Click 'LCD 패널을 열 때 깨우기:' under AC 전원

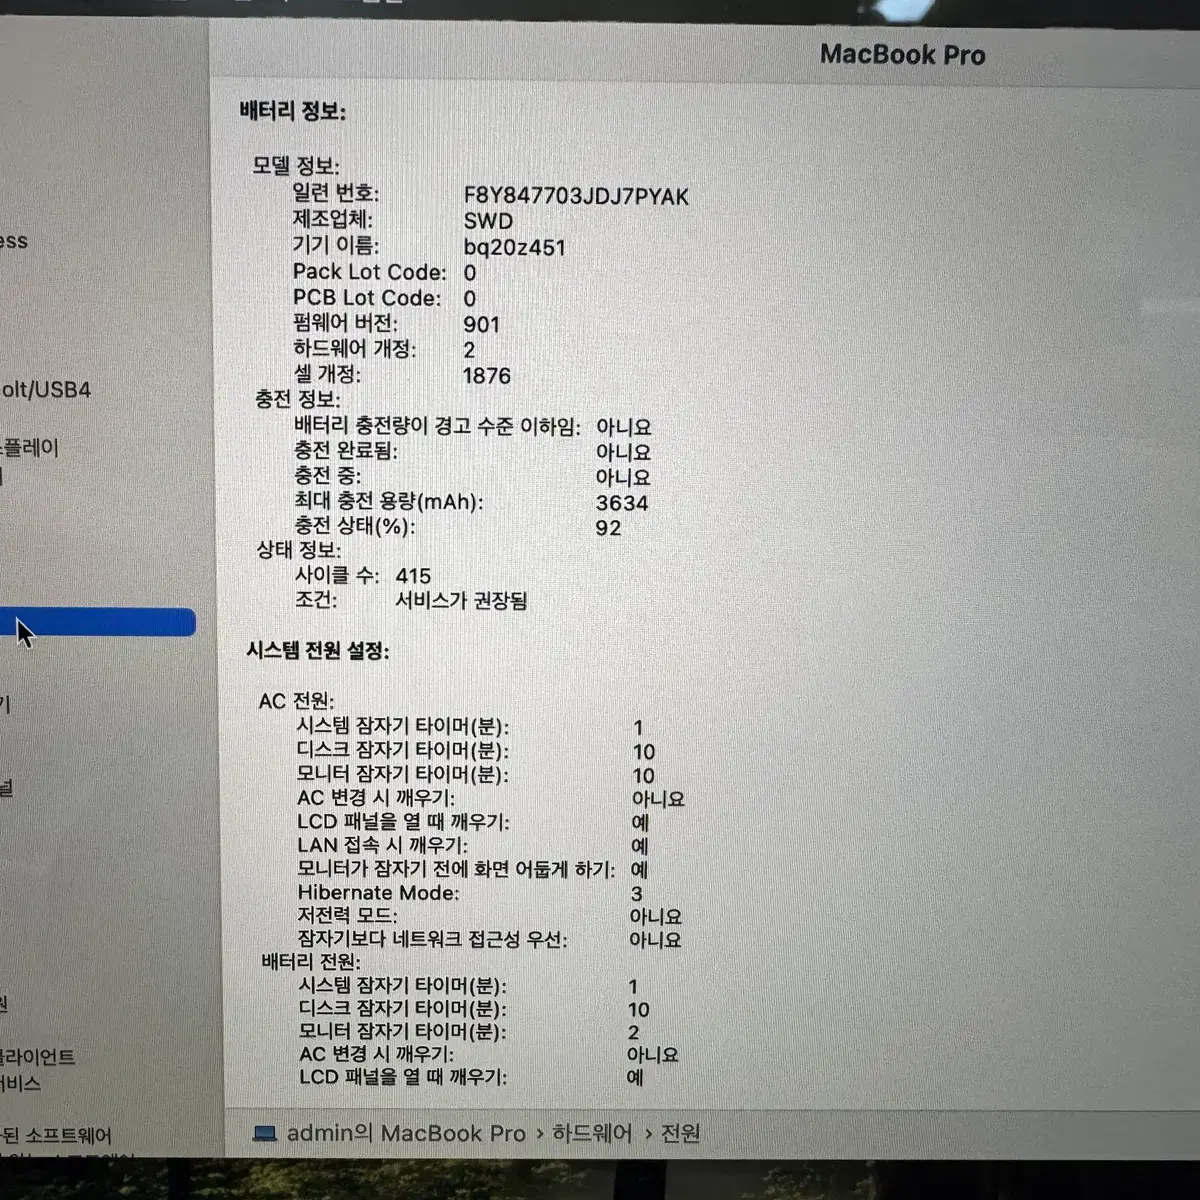pos(403,822)
